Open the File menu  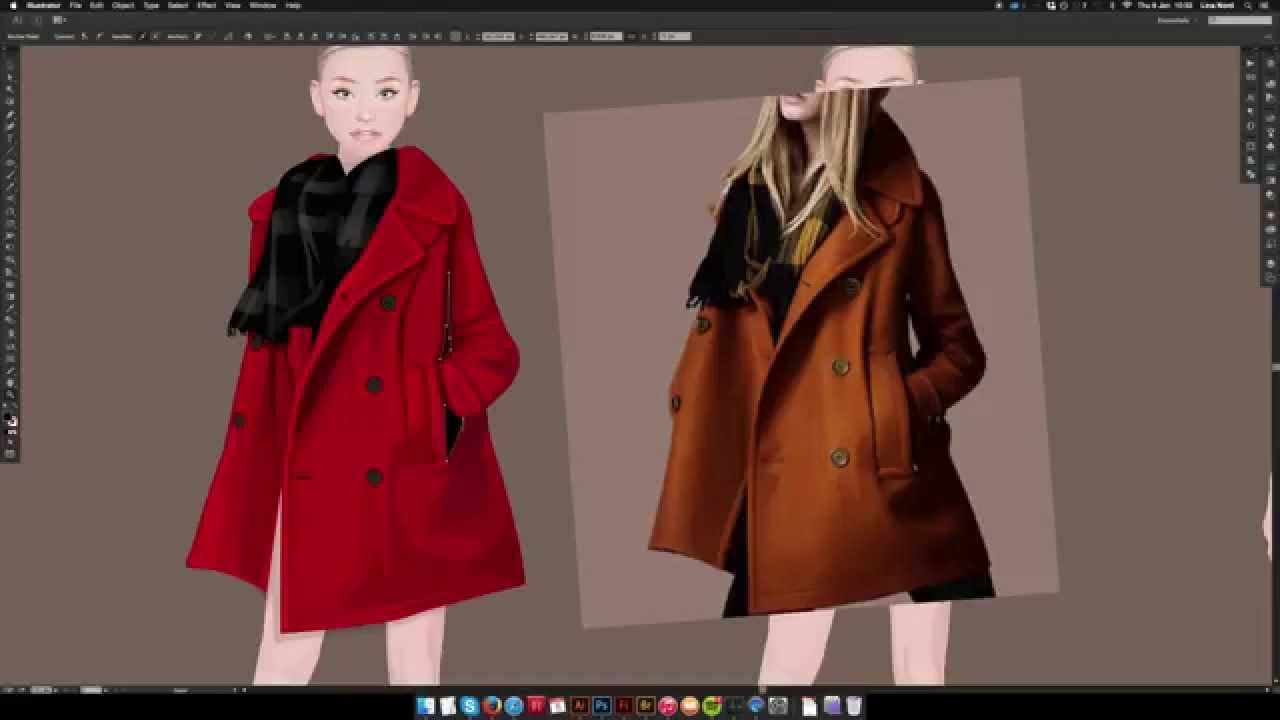(x=75, y=5)
